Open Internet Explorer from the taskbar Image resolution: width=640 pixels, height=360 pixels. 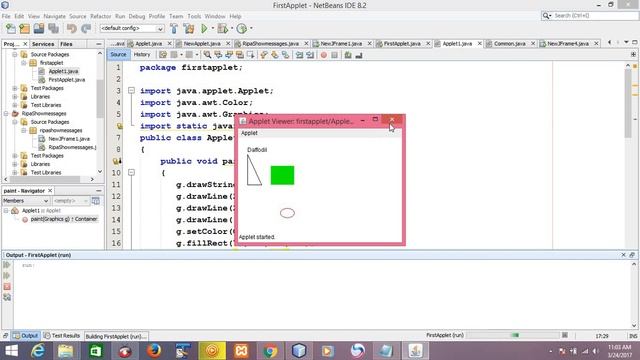[x=38, y=351]
